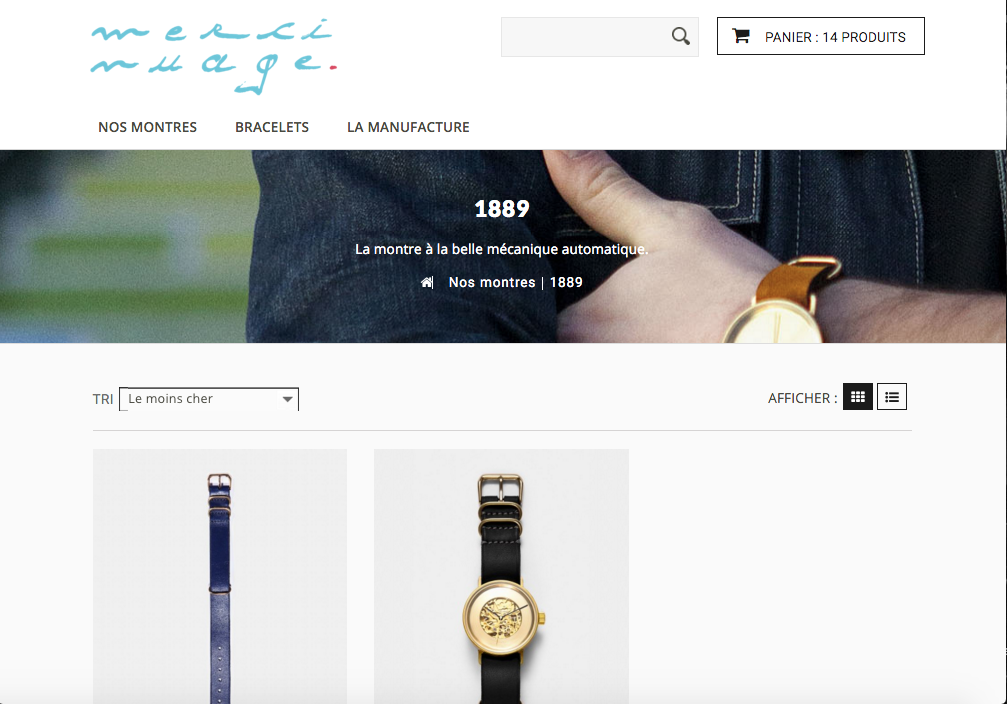Open the merci nuage logo homepage

(214, 57)
